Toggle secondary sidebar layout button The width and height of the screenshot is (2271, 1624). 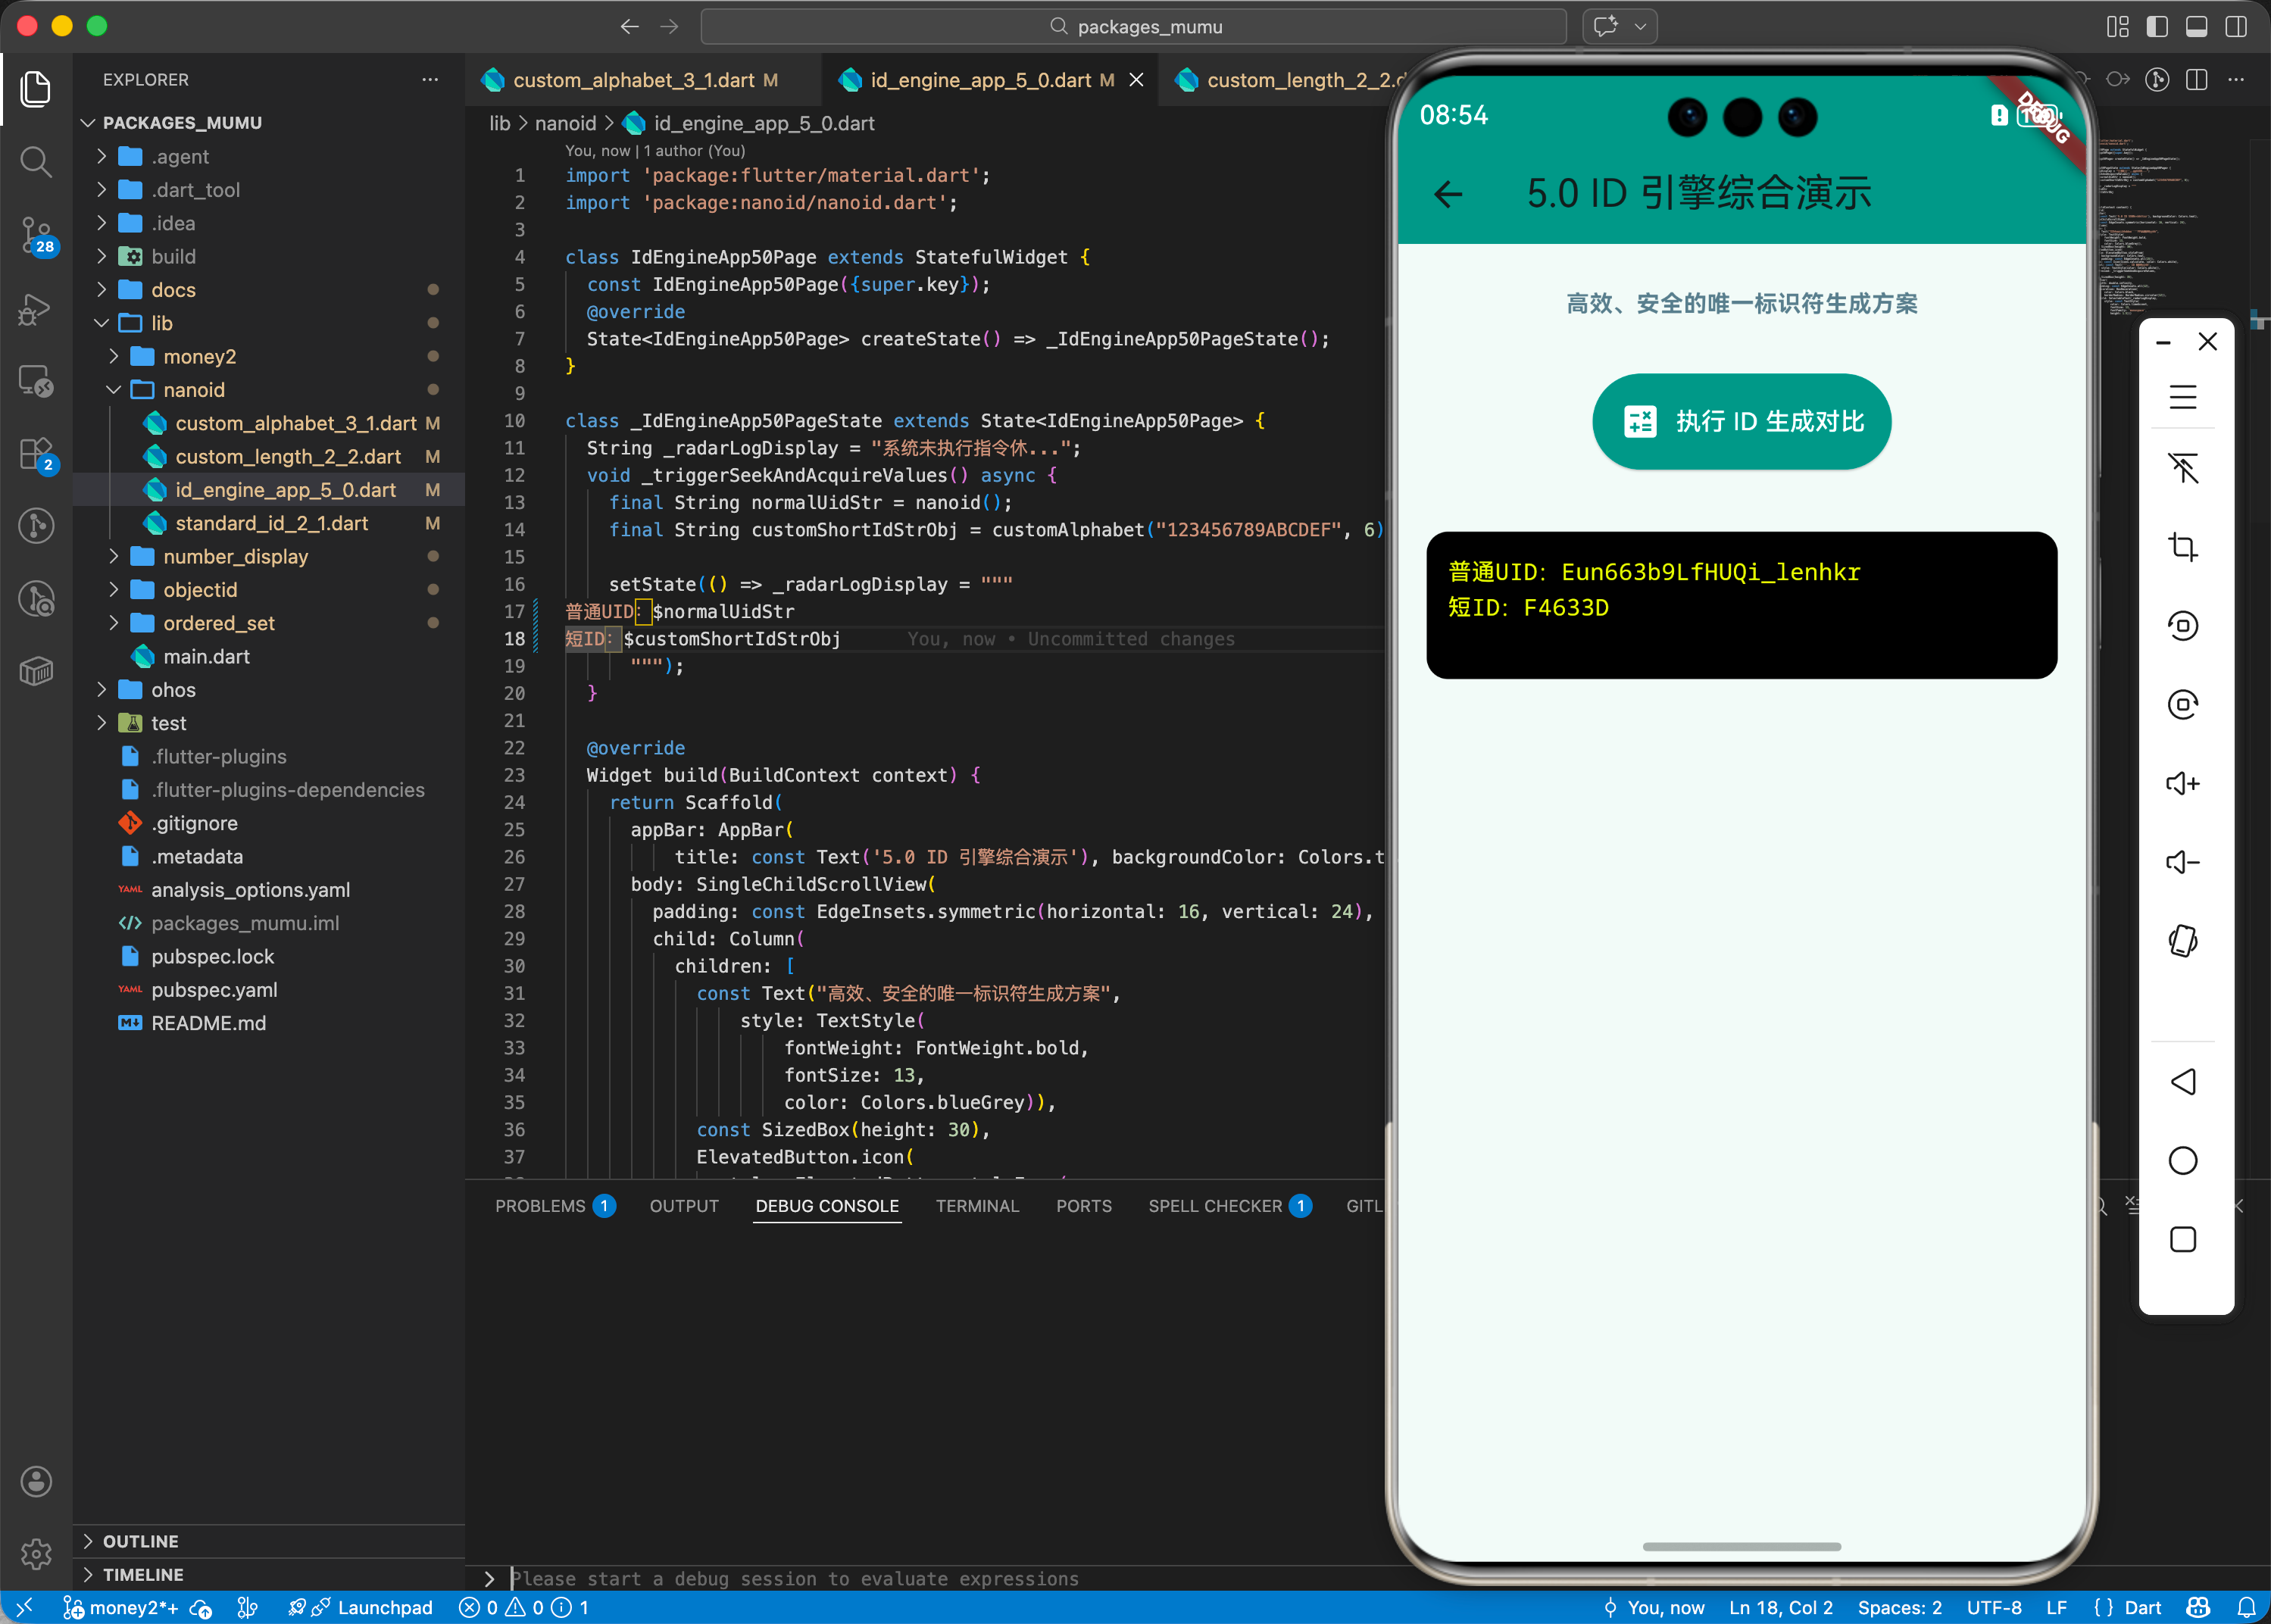coord(2236,27)
